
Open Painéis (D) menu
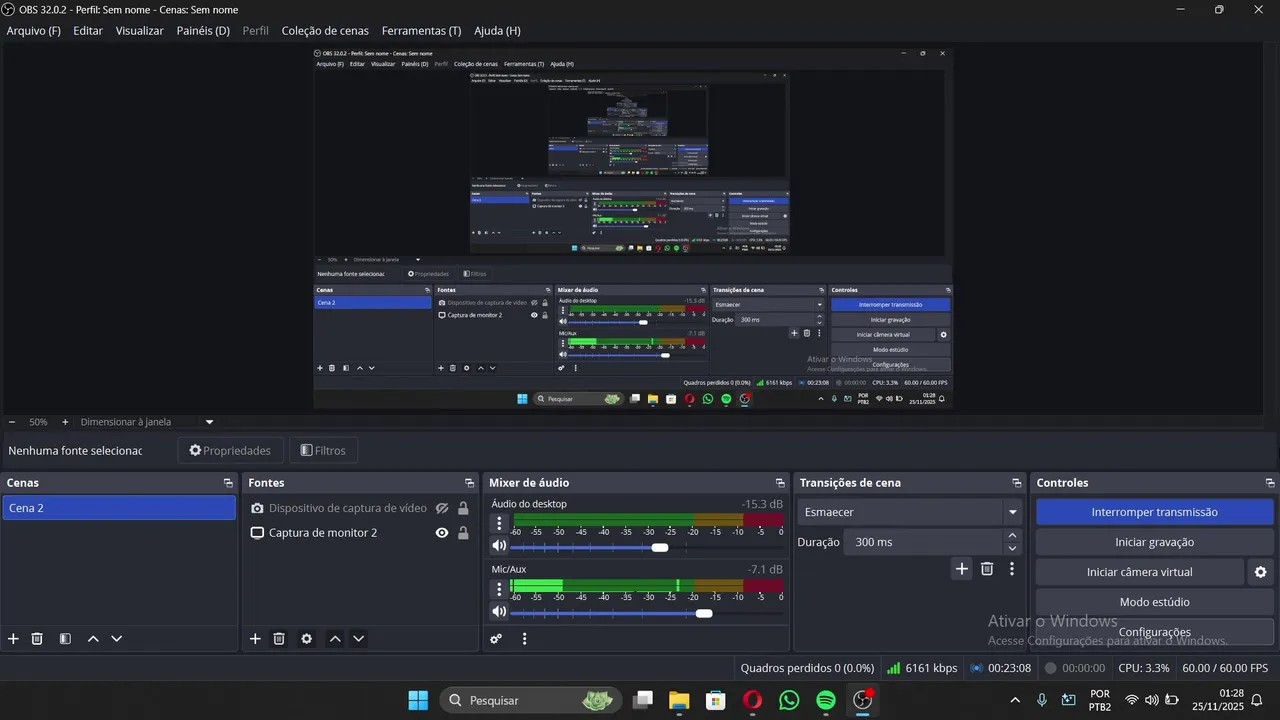click(203, 31)
